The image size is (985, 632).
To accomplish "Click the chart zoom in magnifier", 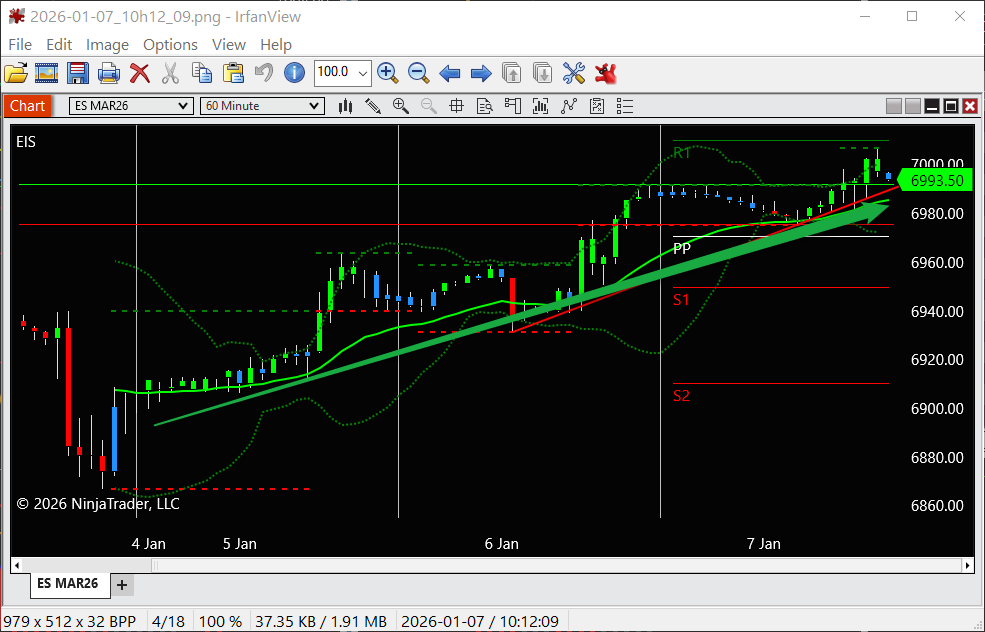I will tap(401, 106).
